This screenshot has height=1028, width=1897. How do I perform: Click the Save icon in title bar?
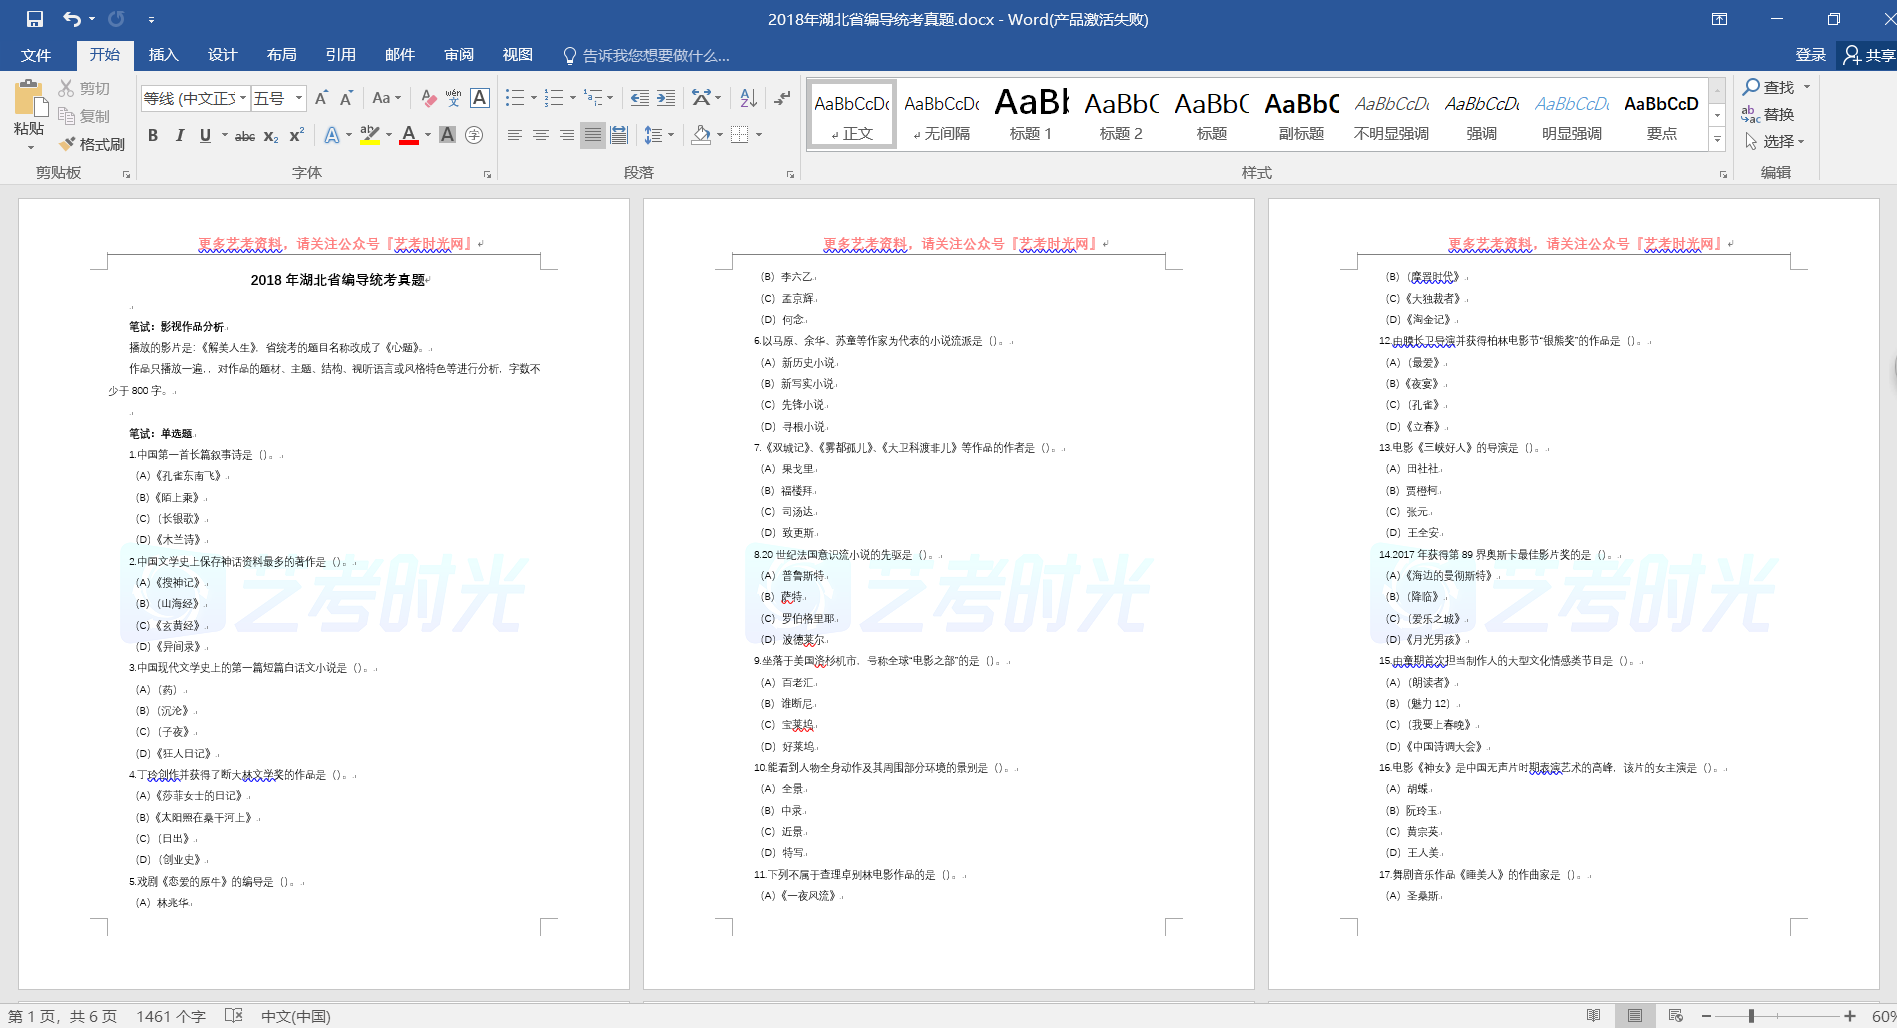35,19
